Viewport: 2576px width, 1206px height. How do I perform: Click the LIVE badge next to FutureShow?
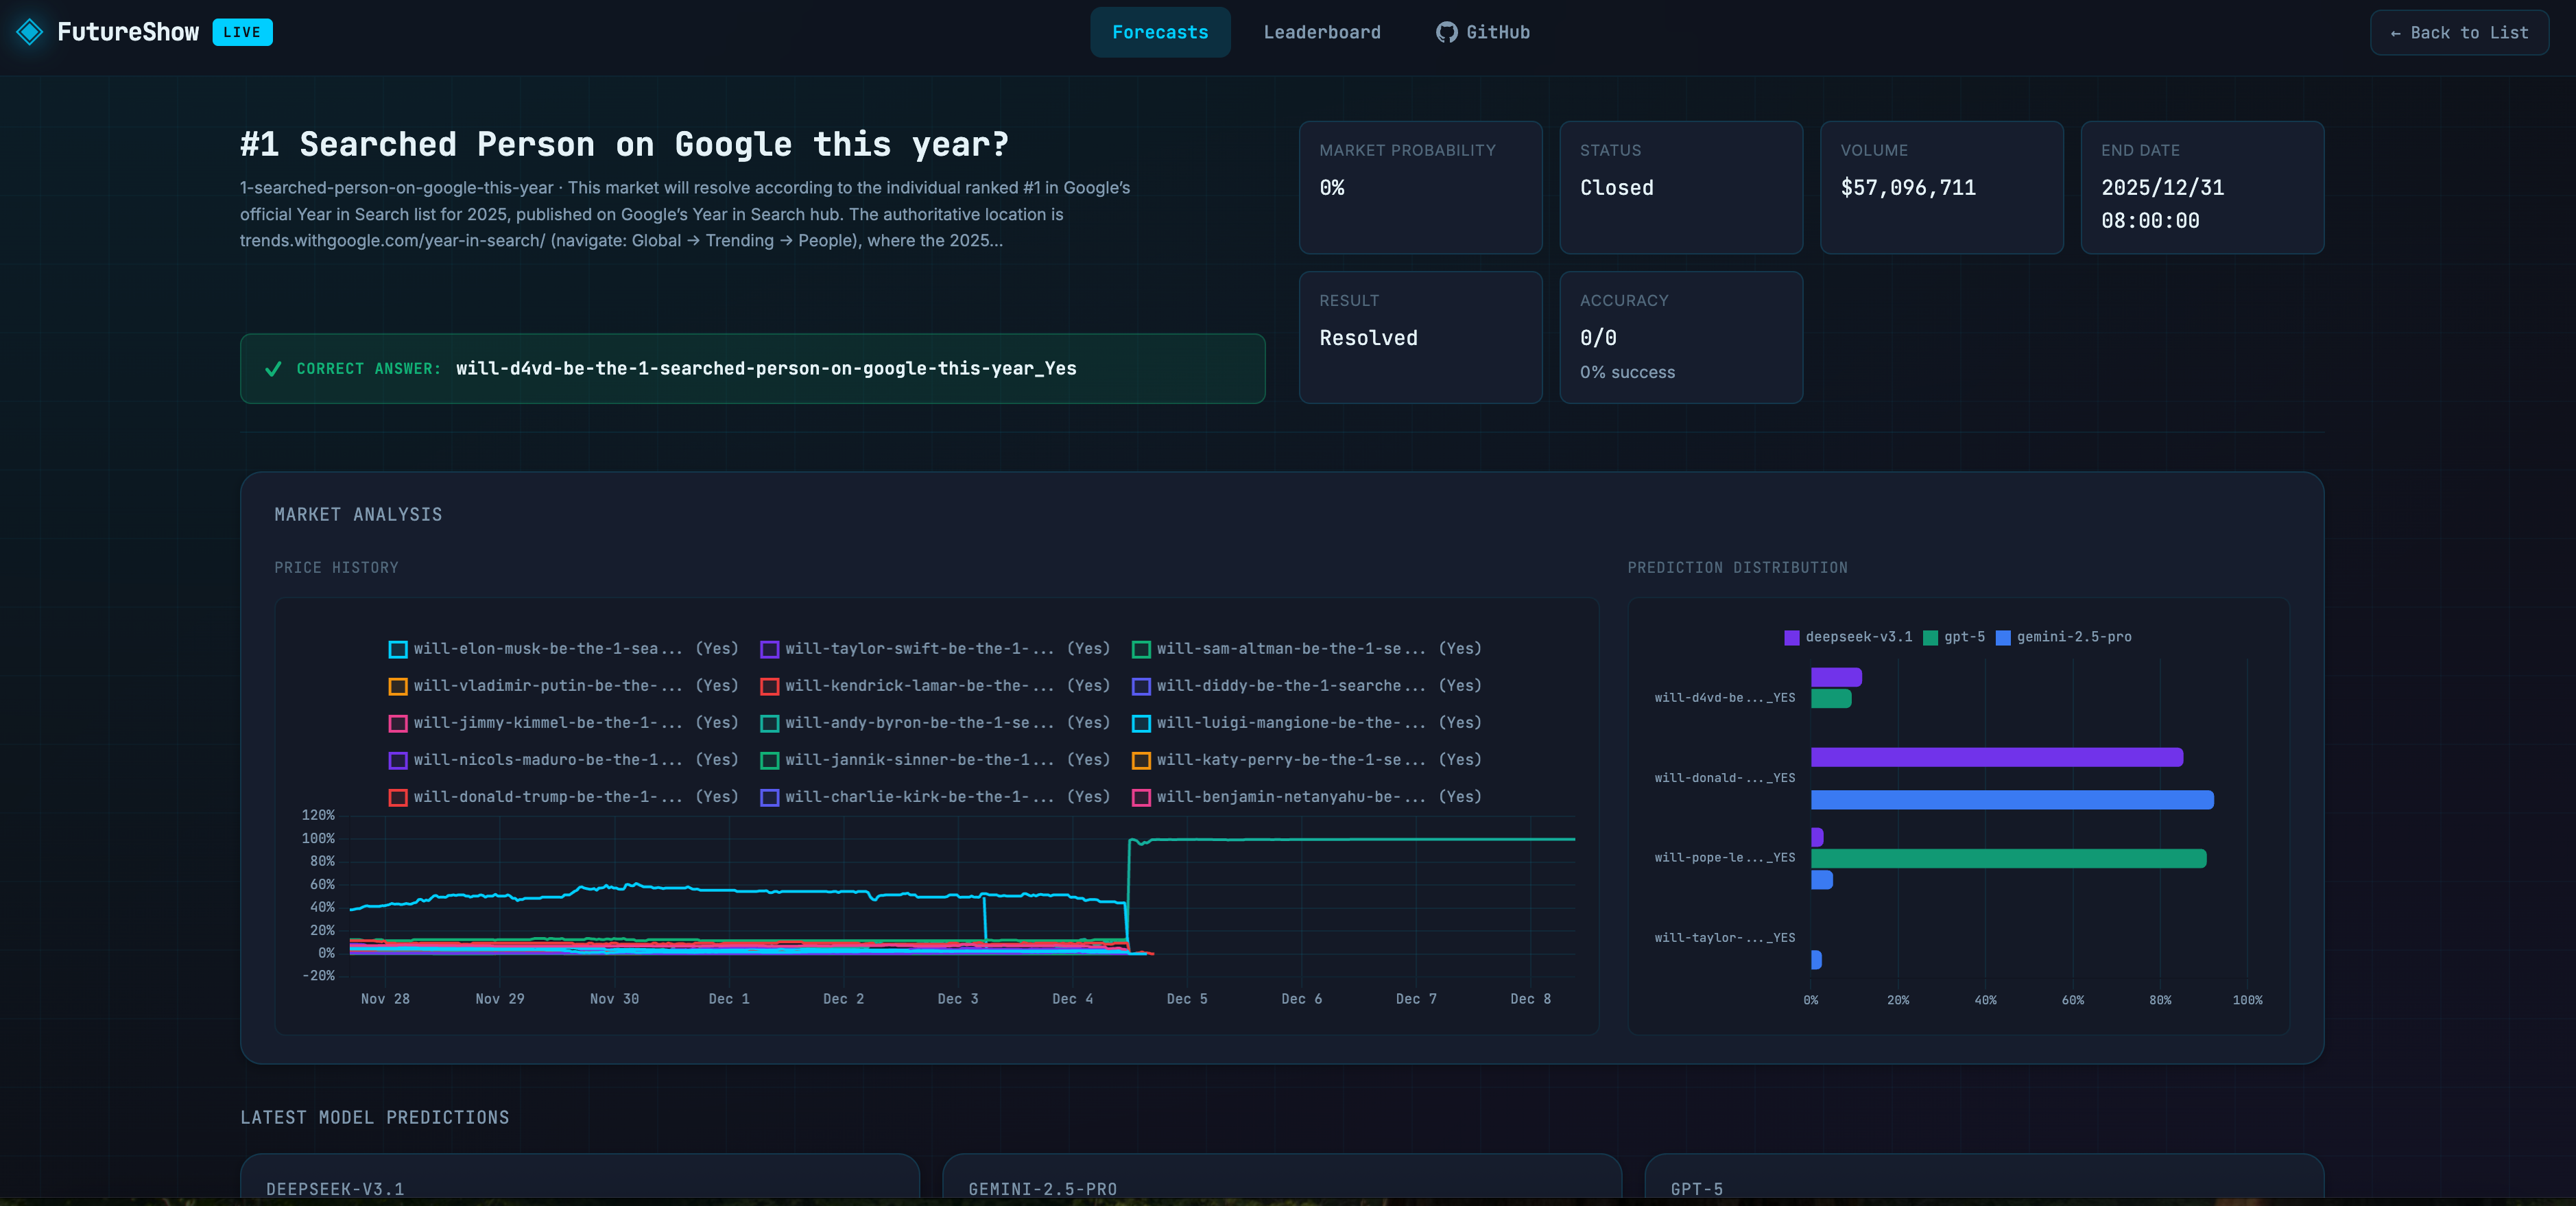pyautogui.click(x=242, y=31)
